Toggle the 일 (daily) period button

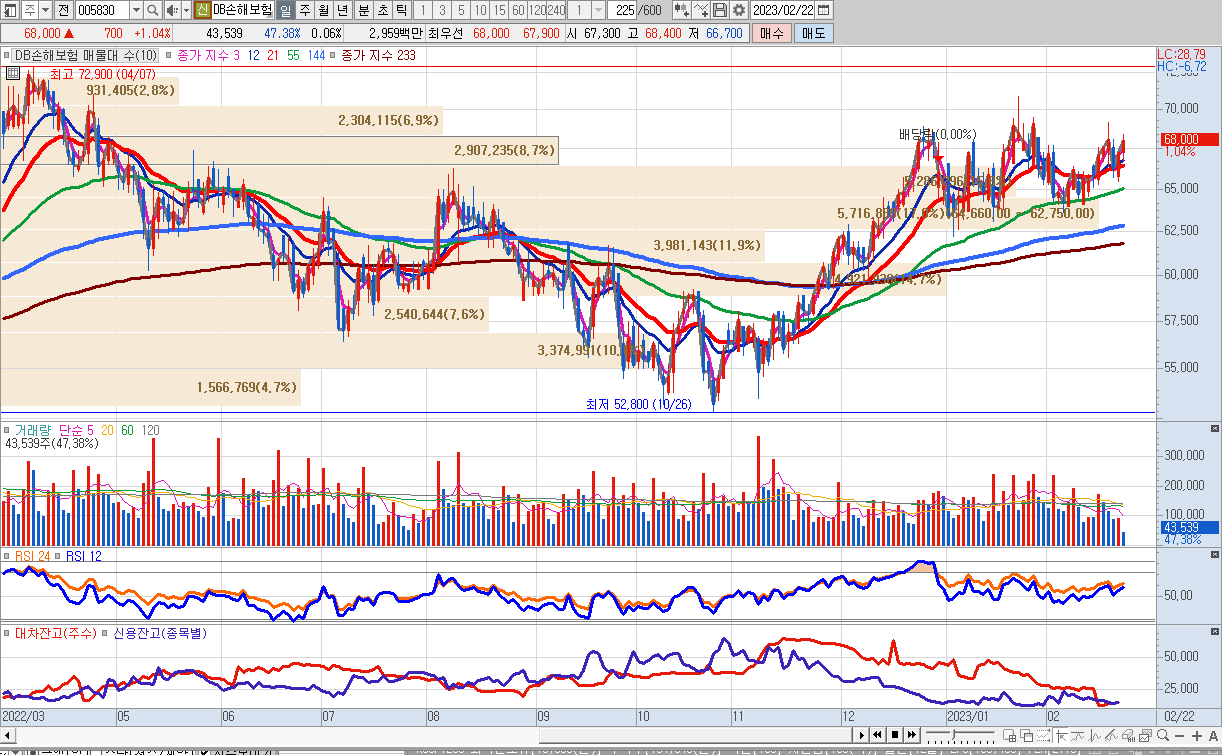(x=284, y=10)
